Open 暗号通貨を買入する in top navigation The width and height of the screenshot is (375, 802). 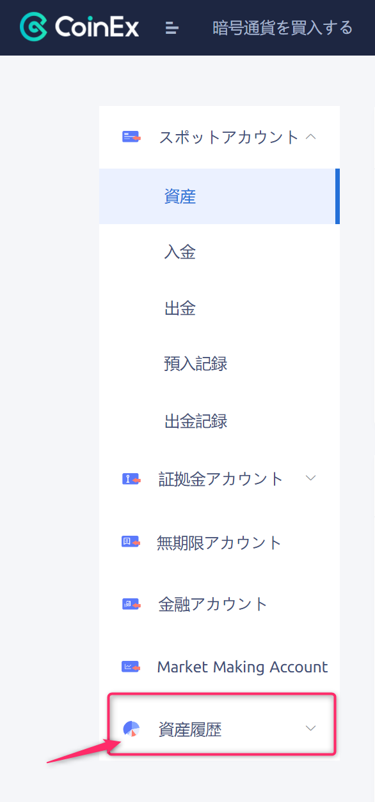click(x=283, y=28)
